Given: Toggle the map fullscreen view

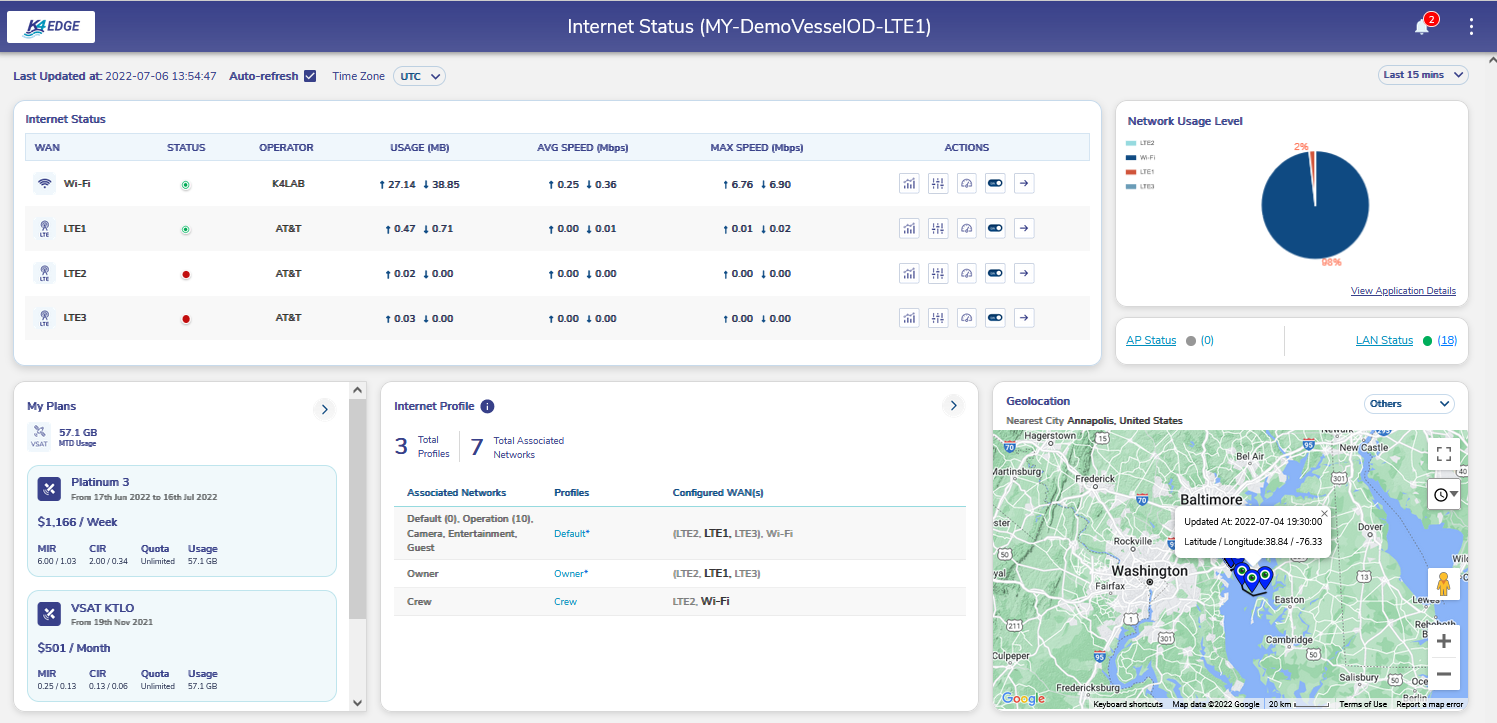Looking at the screenshot, I should [x=1443, y=454].
